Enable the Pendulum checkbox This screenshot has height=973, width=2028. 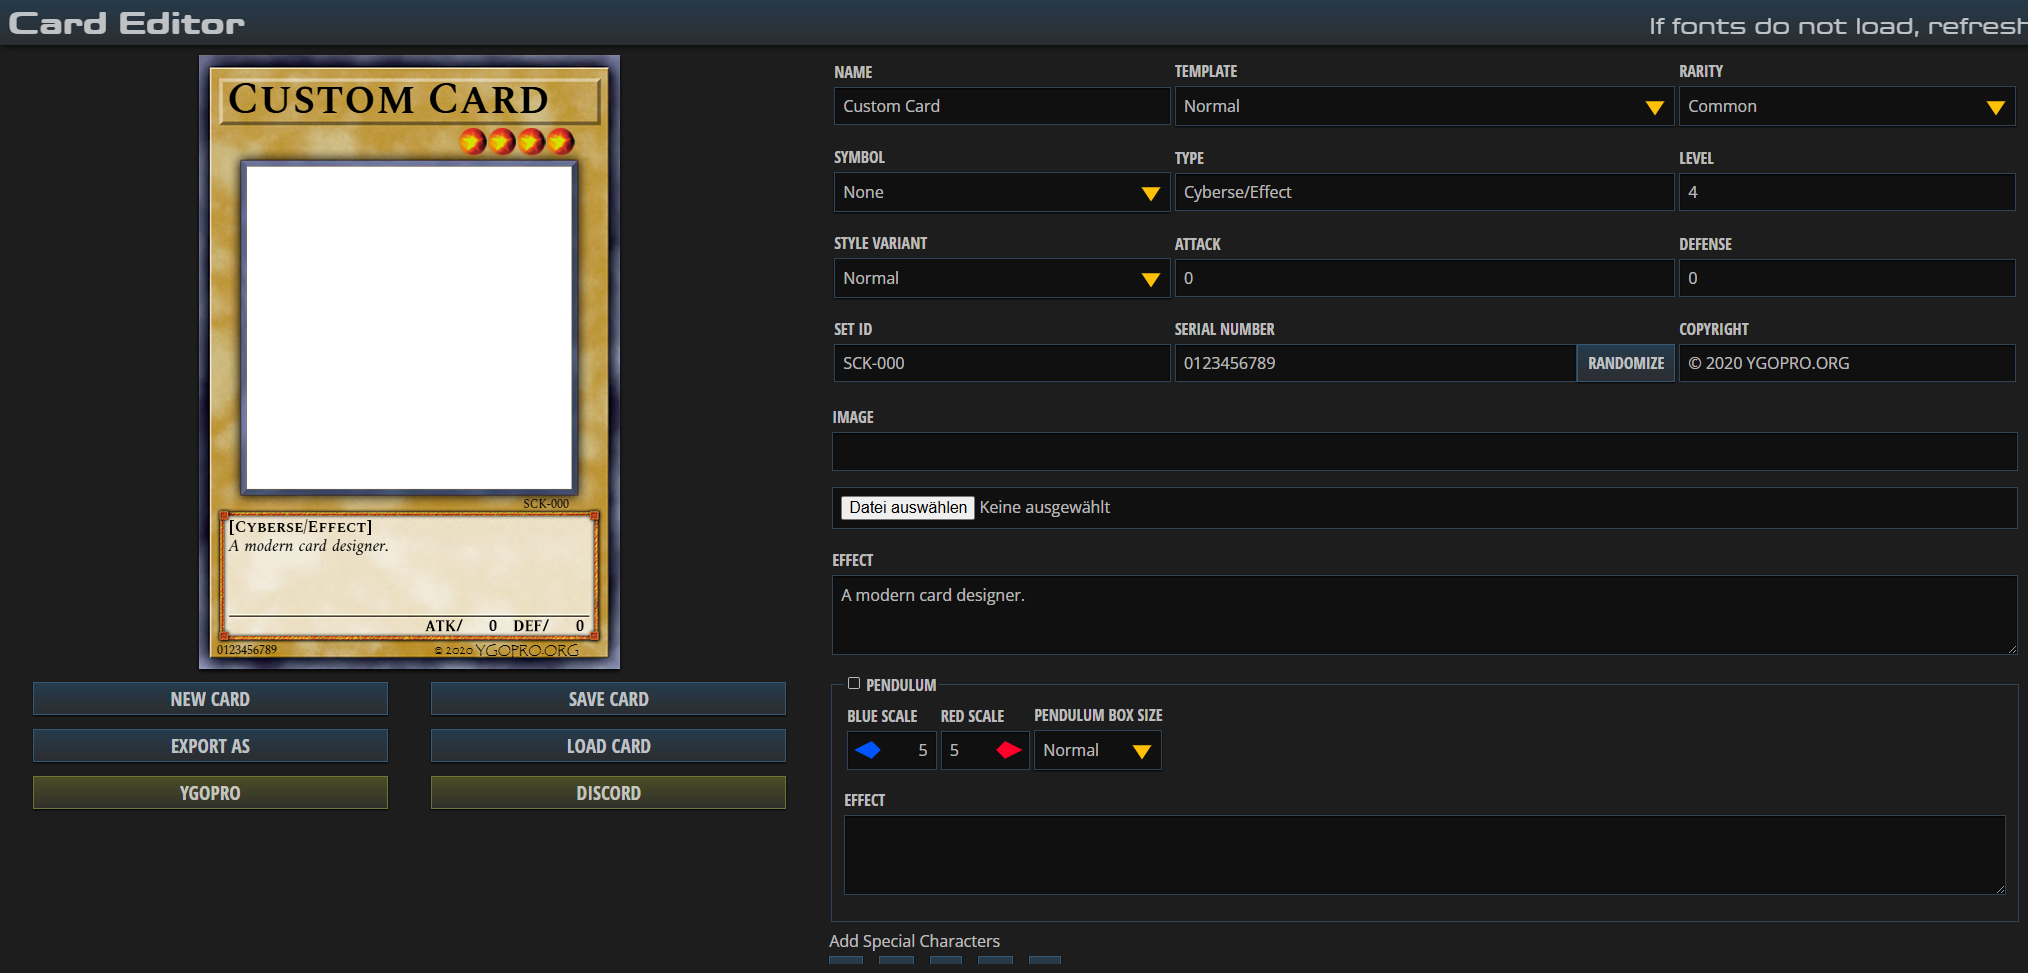pos(854,682)
